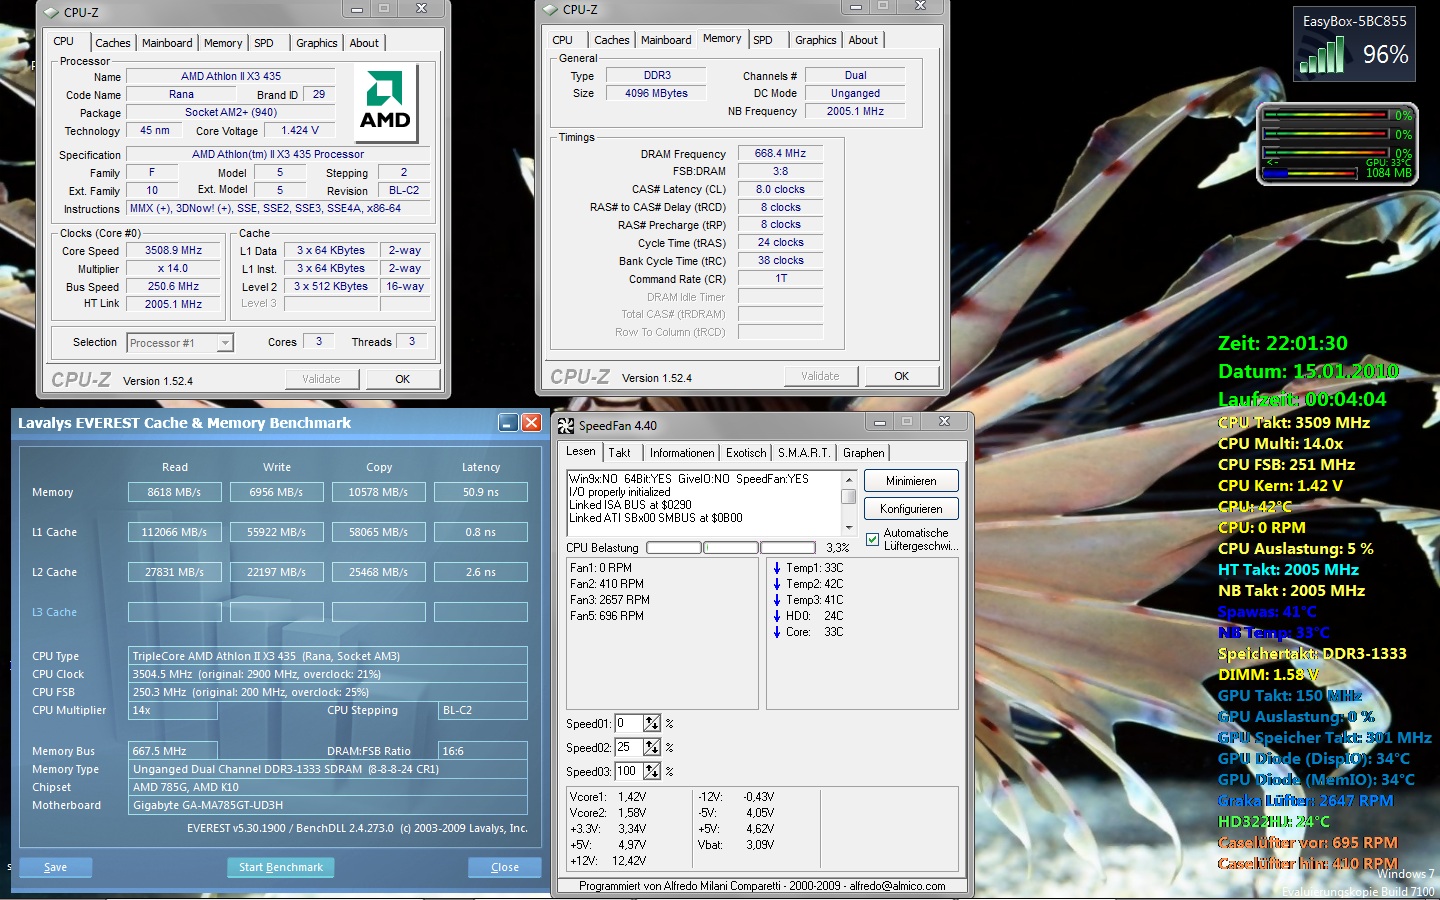Open Caches tab in right CPU-Z window
Screen dimensions: 1440x900
click(x=612, y=40)
